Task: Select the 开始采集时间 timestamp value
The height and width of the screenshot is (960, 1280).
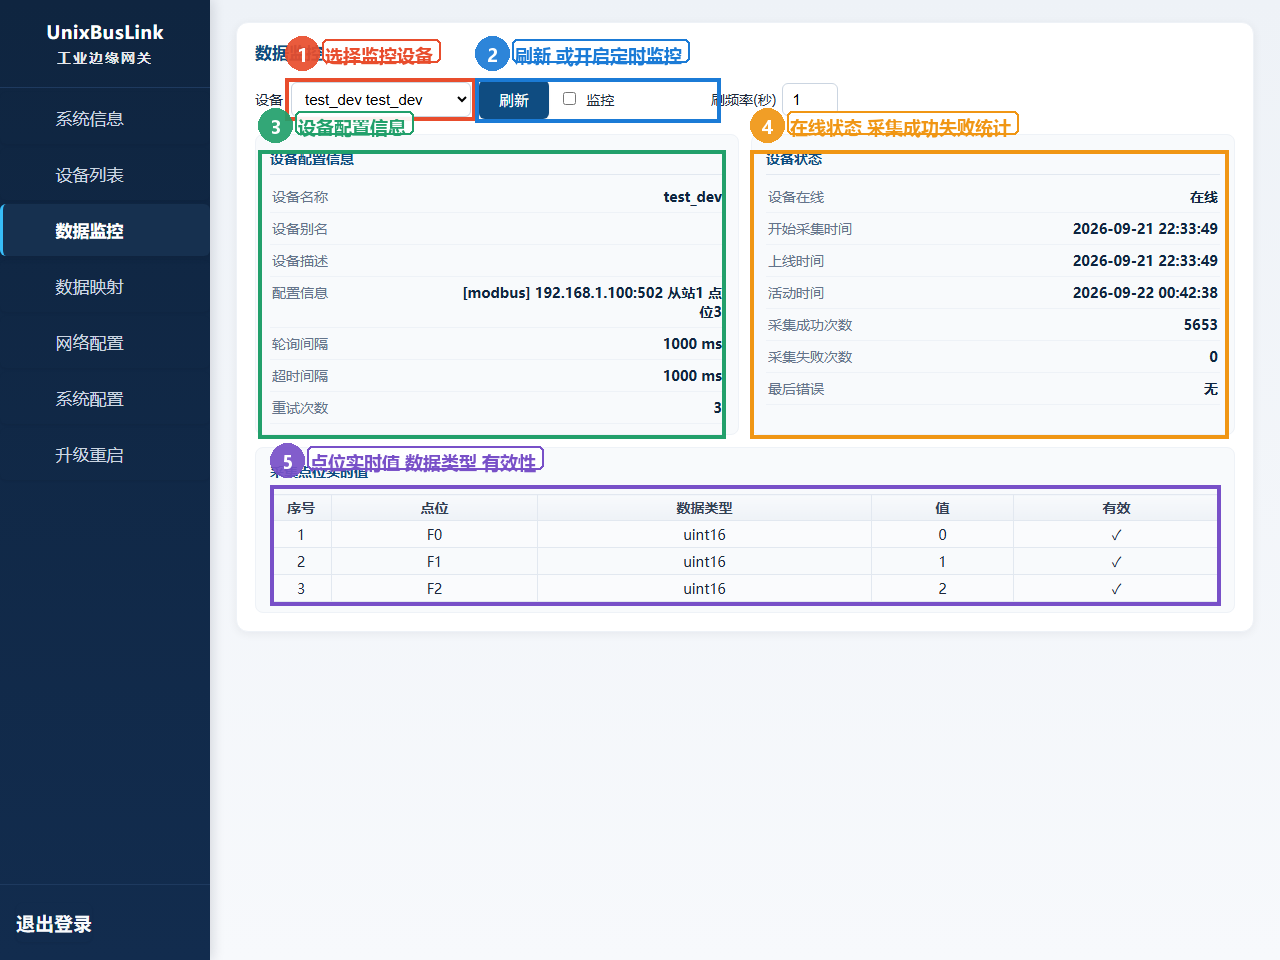Action: (1145, 229)
